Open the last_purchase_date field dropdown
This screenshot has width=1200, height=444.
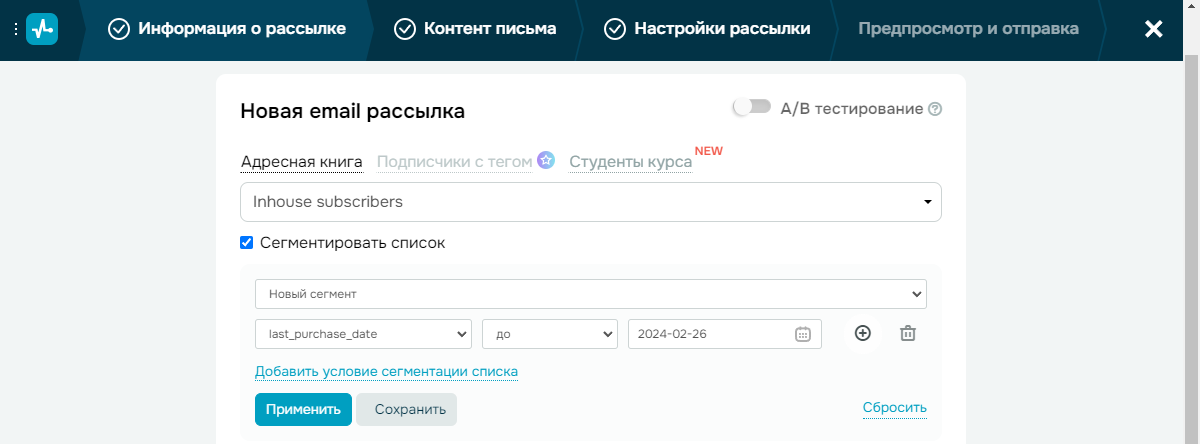[363, 334]
